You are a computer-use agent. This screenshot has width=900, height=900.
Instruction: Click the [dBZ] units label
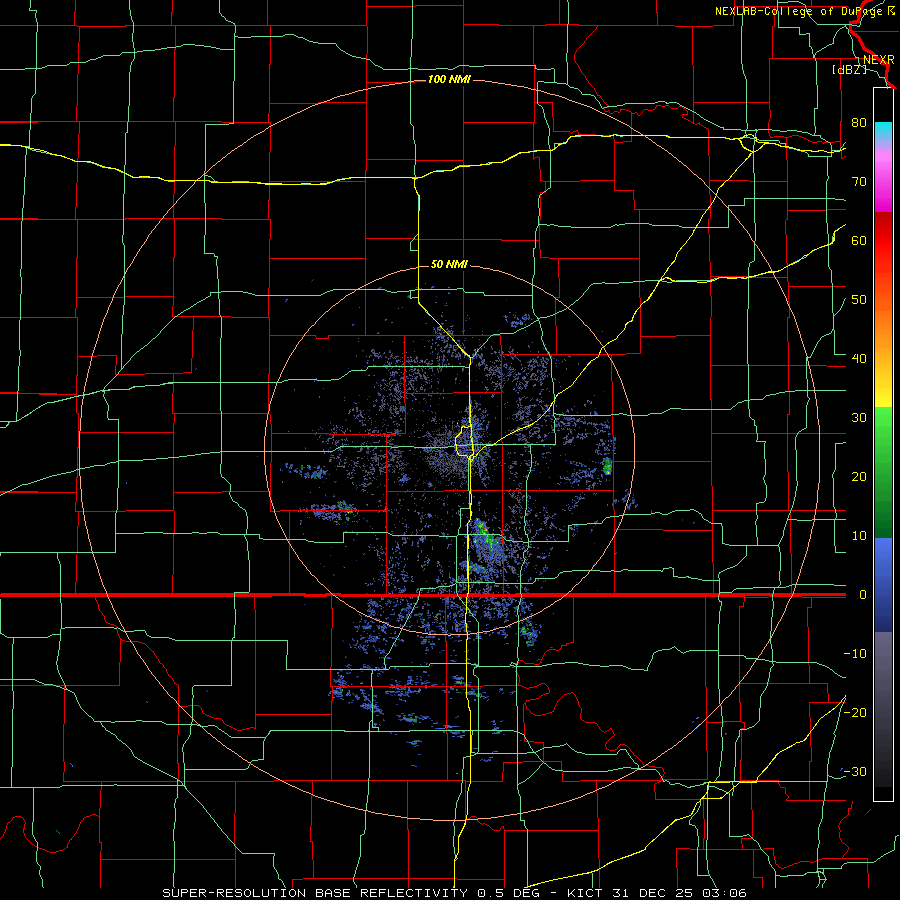tap(849, 69)
